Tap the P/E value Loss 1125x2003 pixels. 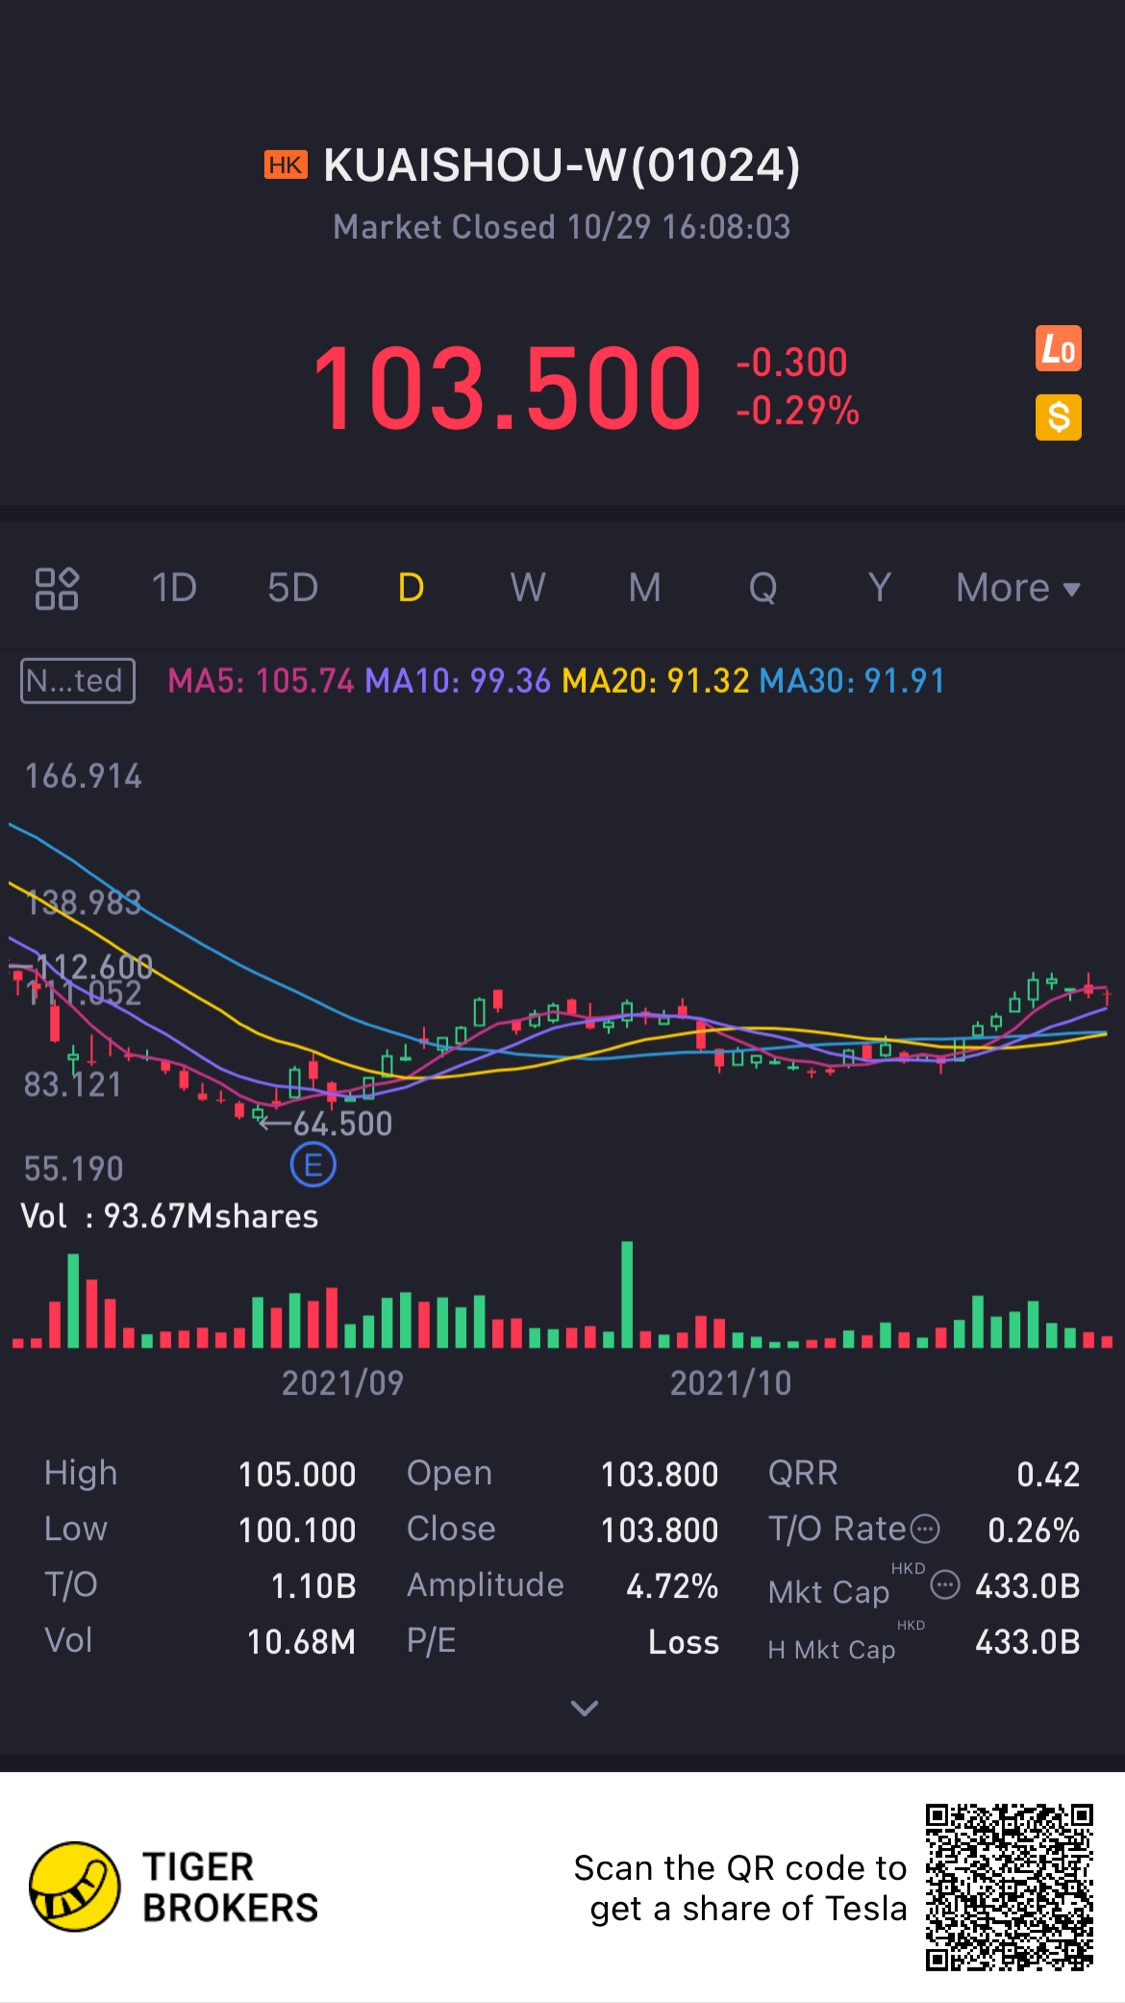pyautogui.click(x=683, y=1642)
